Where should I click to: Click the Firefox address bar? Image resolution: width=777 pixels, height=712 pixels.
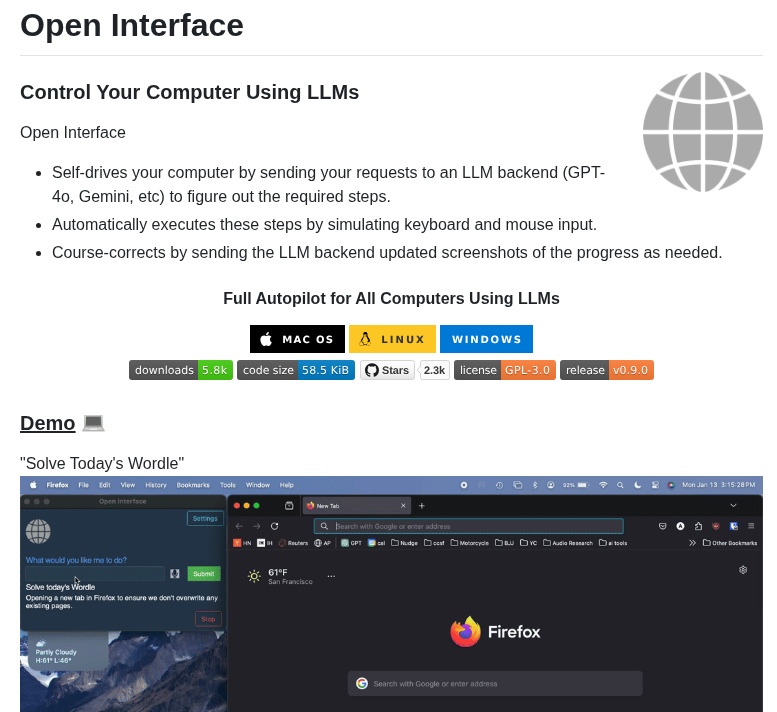pyautogui.click(x=469, y=526)
